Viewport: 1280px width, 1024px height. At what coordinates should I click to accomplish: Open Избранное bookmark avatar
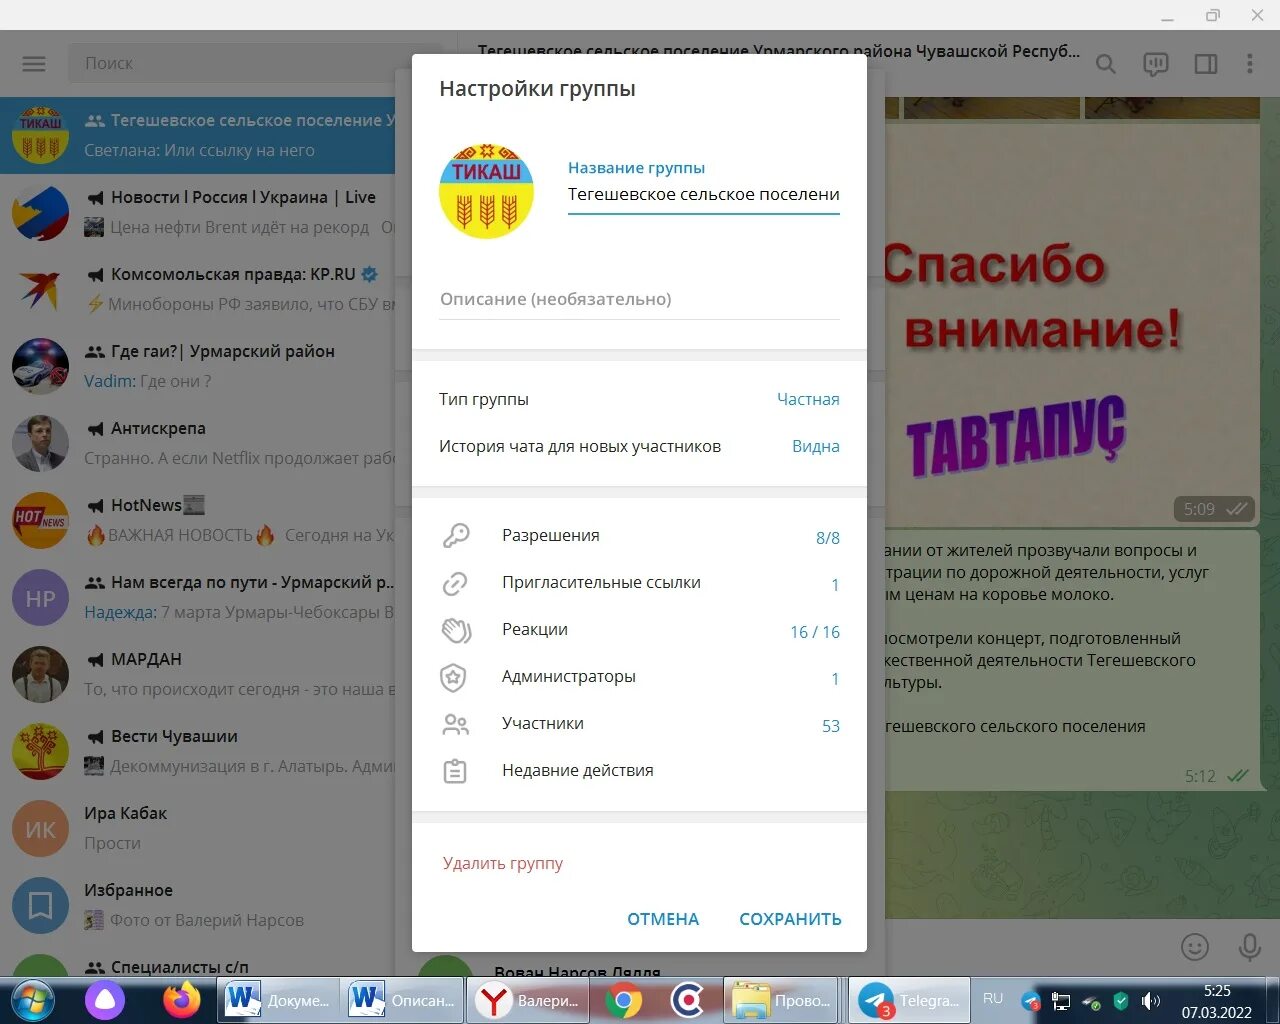40,905
